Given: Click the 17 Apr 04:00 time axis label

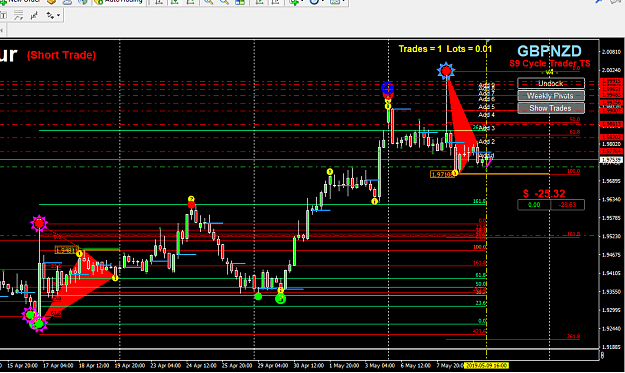Looking at the screenshot, I should [58, 365].
